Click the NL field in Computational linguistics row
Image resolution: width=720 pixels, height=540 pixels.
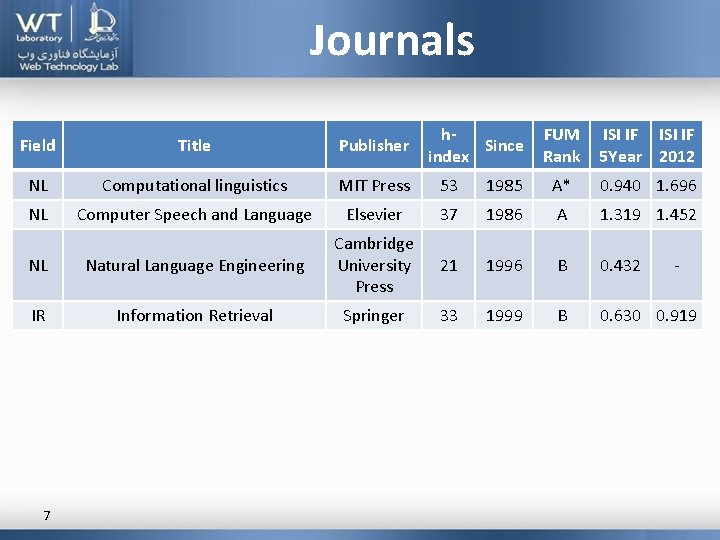pos(38,185)
